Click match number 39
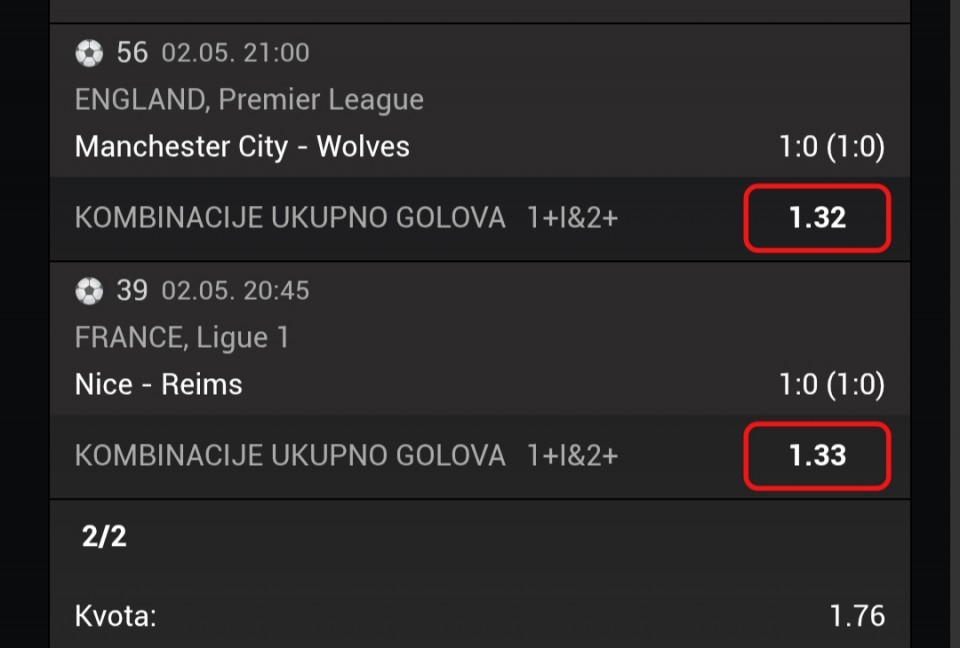Screen dimensions: 960x648 tap(132, 290)
